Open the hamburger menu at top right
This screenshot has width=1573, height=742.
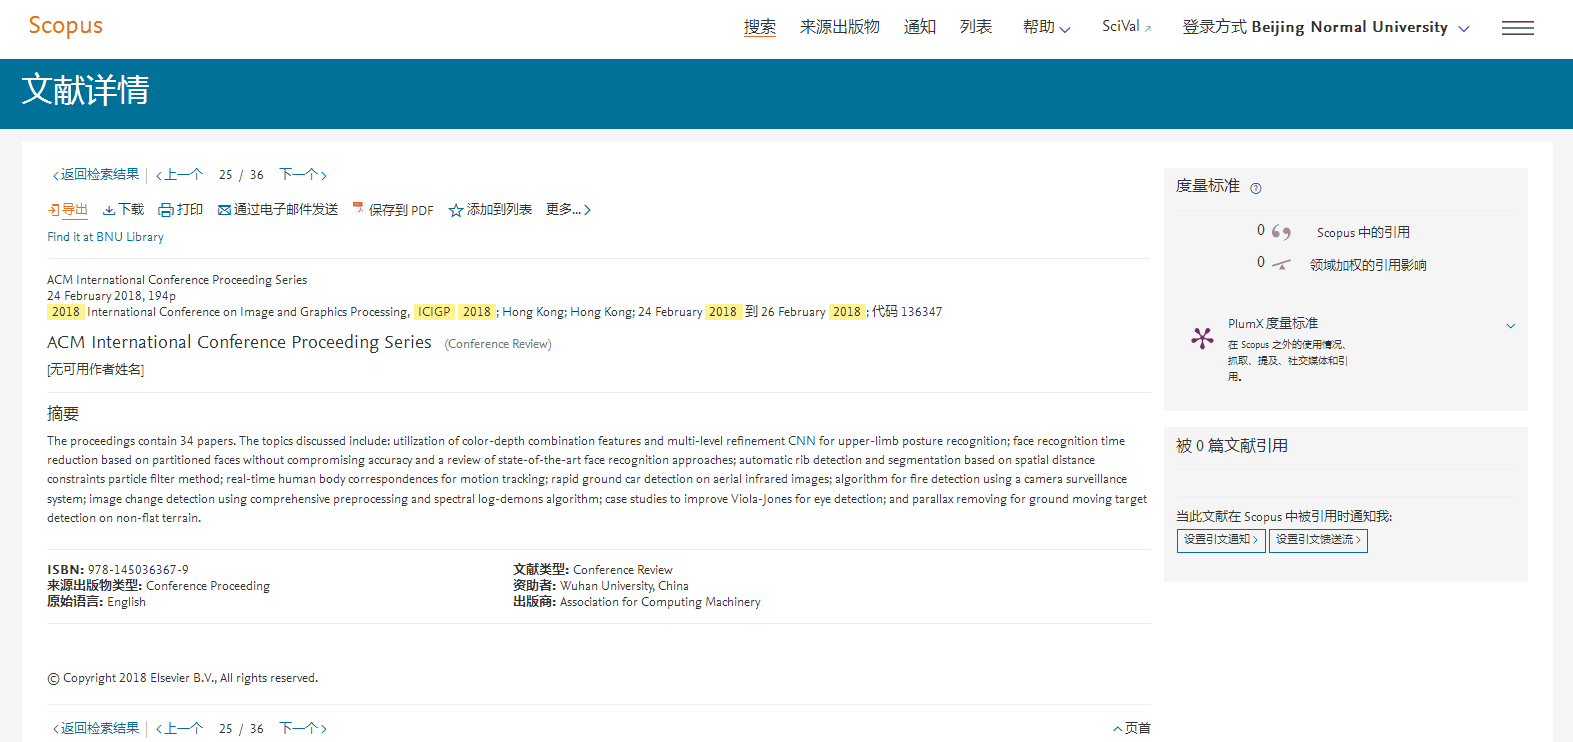coord(1517,28)
